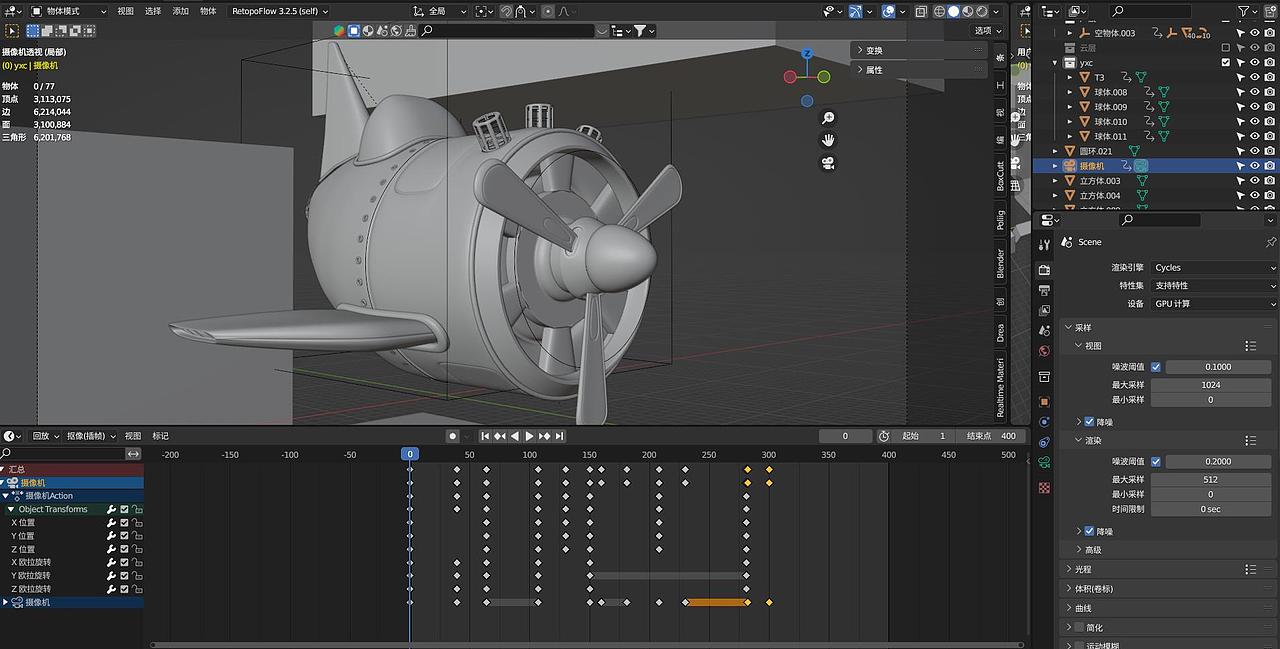This screenshot has width=1280, height=649.
Task: Click the zoom magnifier viewport gizmo
Action: 828,118
